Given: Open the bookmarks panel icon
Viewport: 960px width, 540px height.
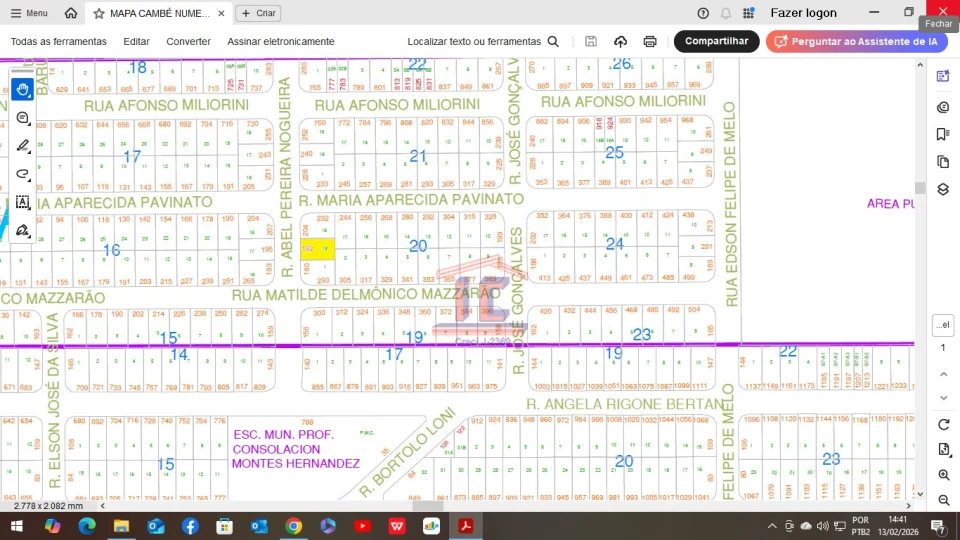Looking at the screenshot, I should click(x=943, y=134).
